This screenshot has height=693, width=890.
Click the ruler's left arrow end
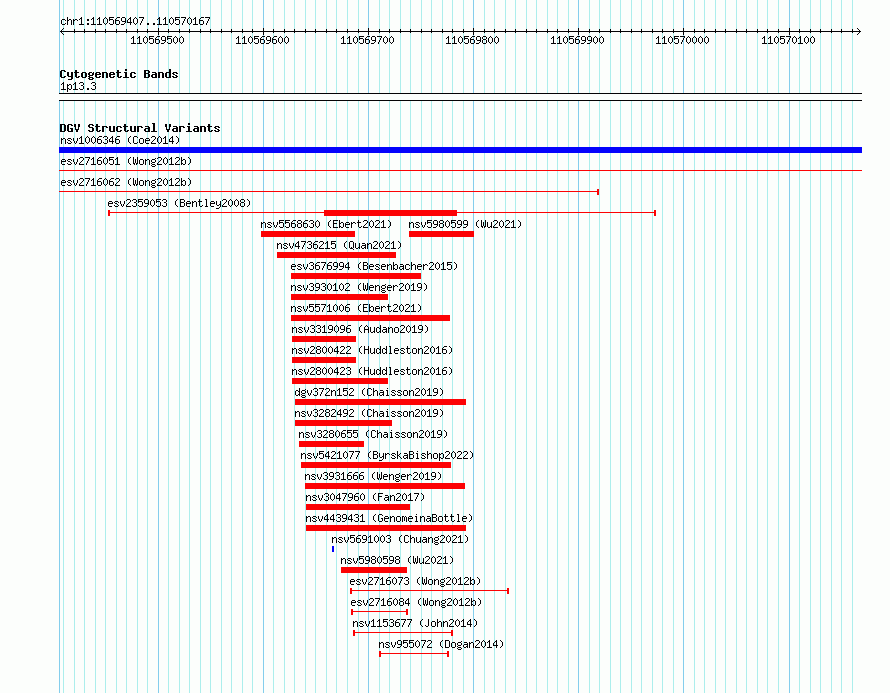pos(62,32)
